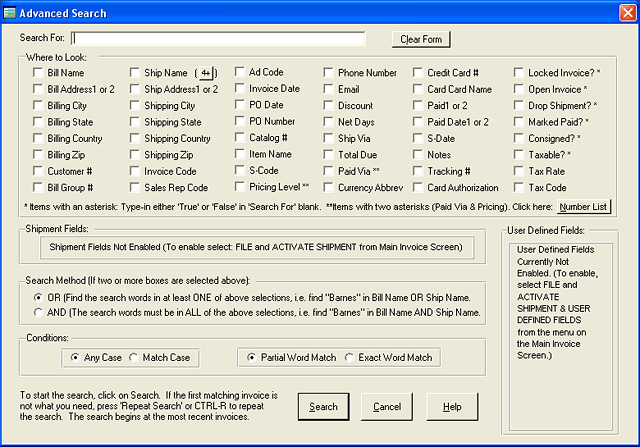
Task: Check the Pricing Level checkbox
Action: coord(240,187)
